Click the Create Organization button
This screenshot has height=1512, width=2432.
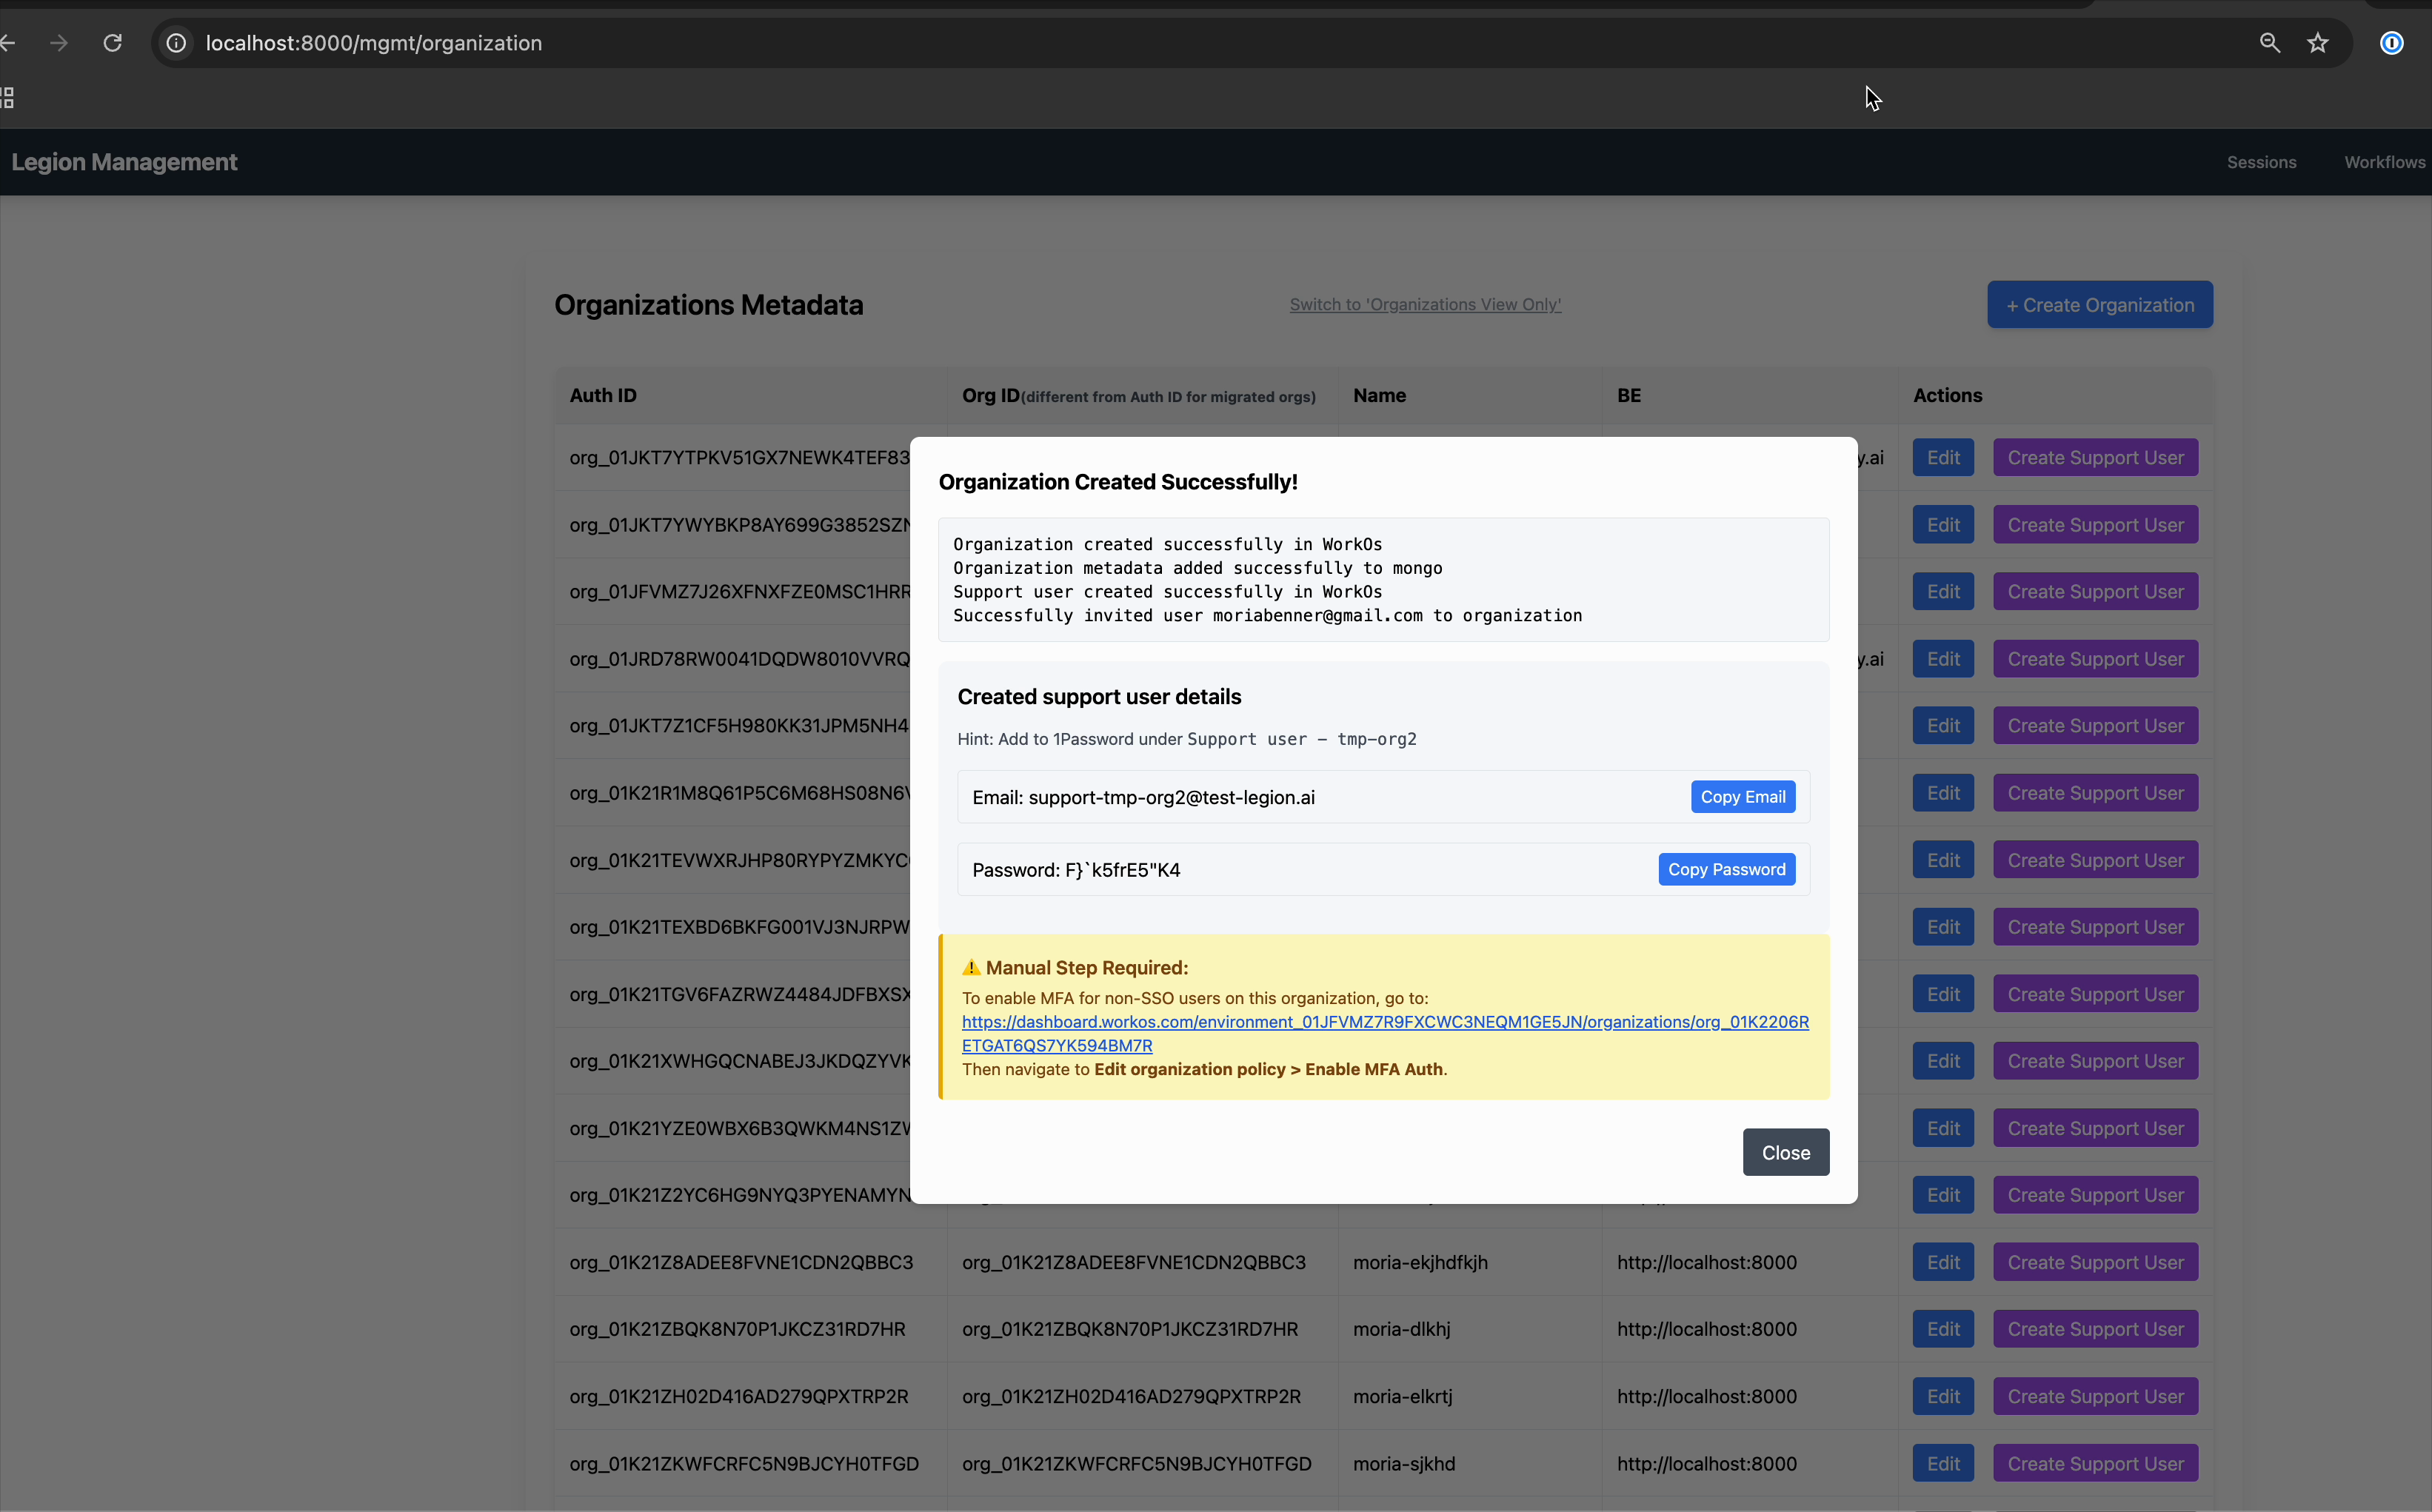pos(2099,305)
